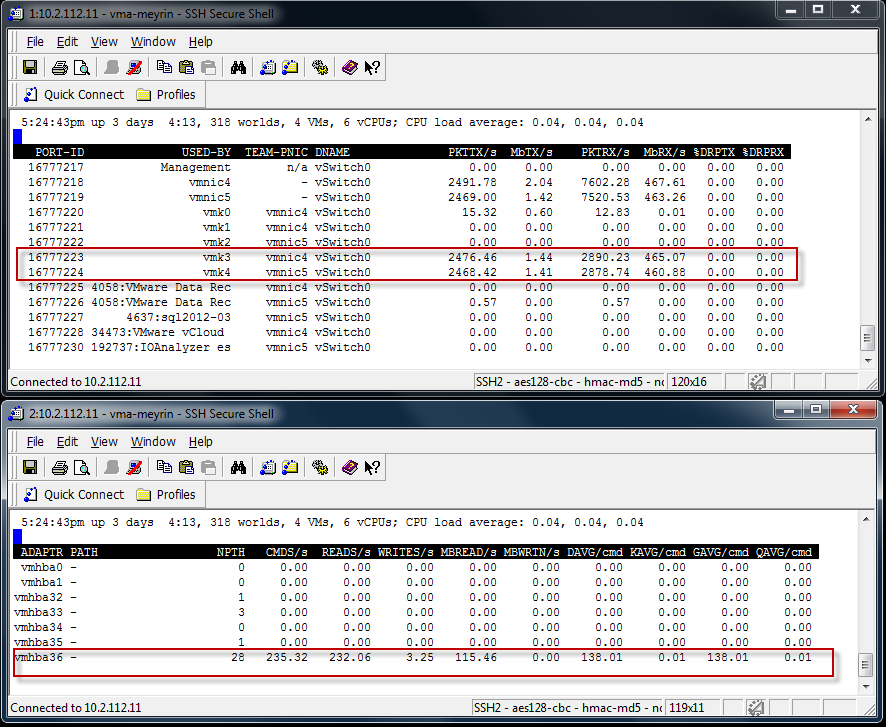Click scrollbar thumb in top terminal
Viewport: 886px width, 727px height.
867,338
